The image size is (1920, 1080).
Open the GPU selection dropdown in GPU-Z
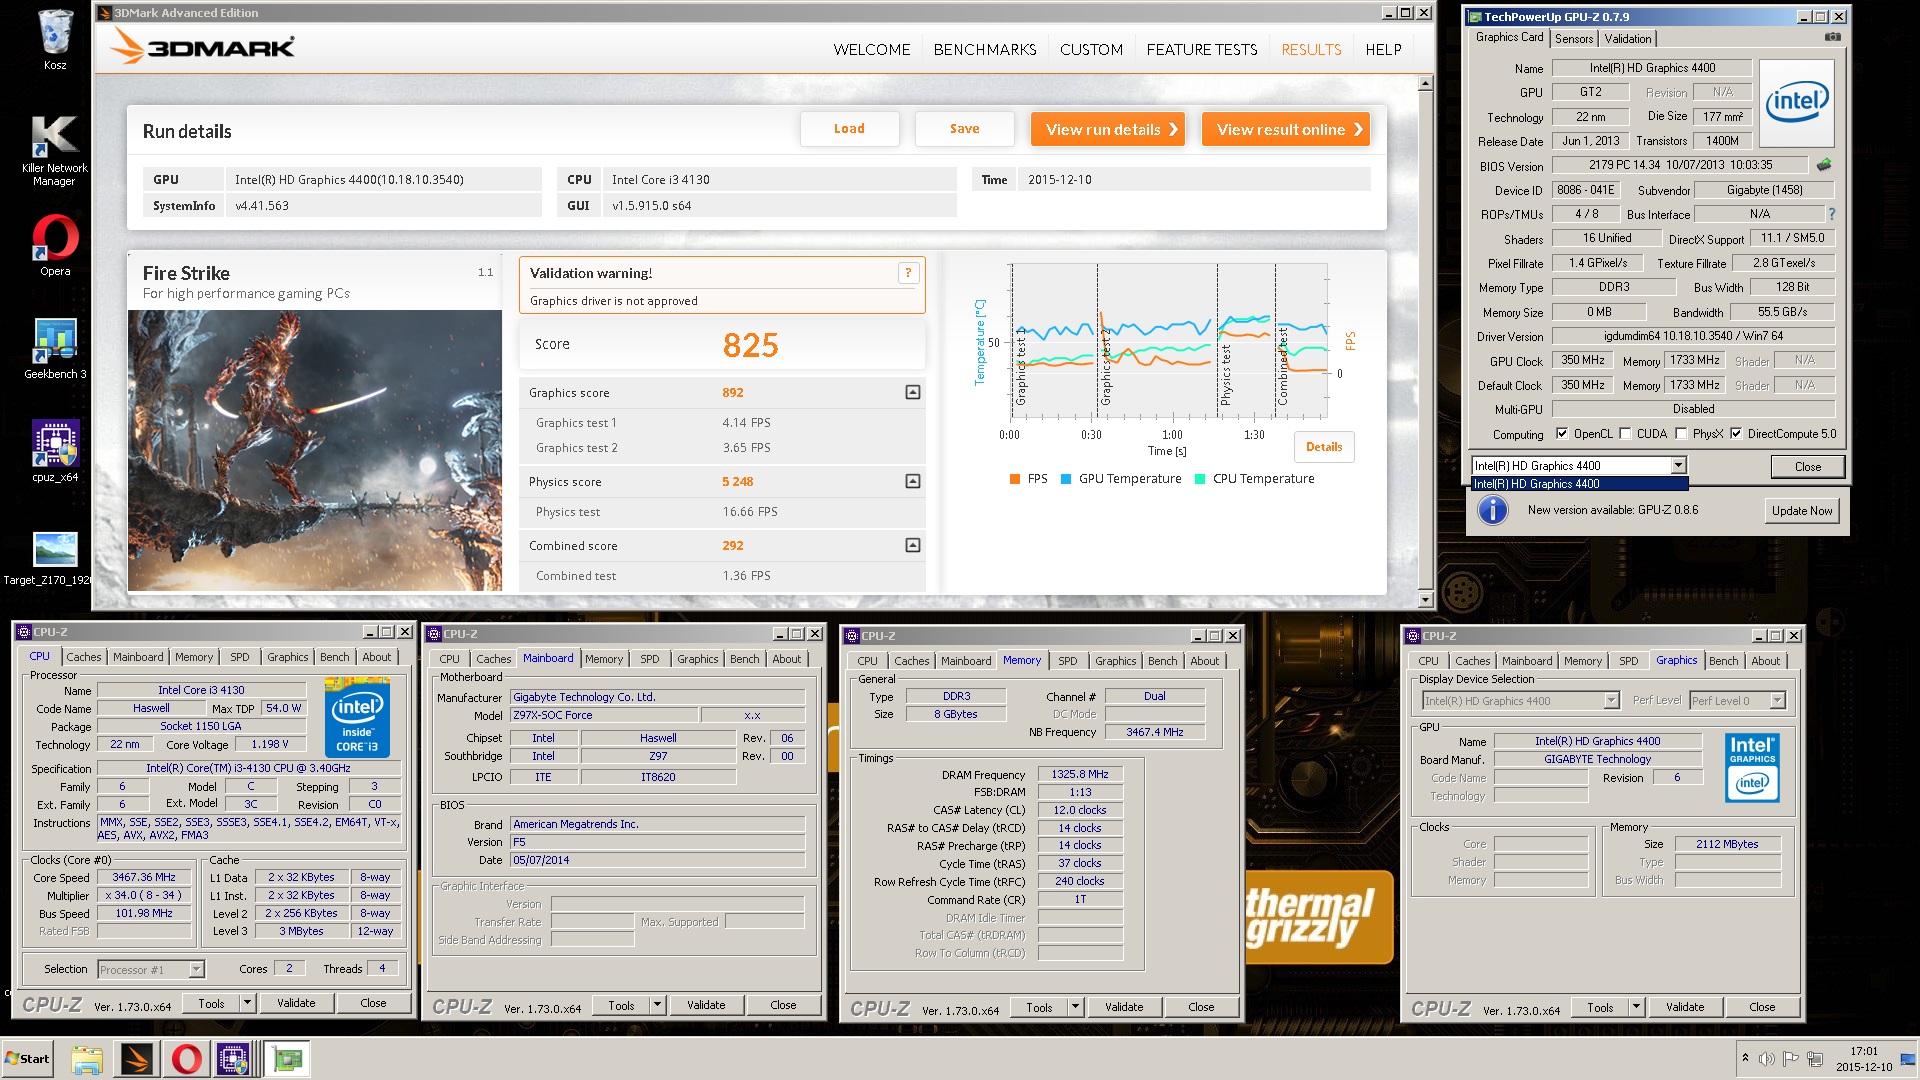tap(1678, 465)
